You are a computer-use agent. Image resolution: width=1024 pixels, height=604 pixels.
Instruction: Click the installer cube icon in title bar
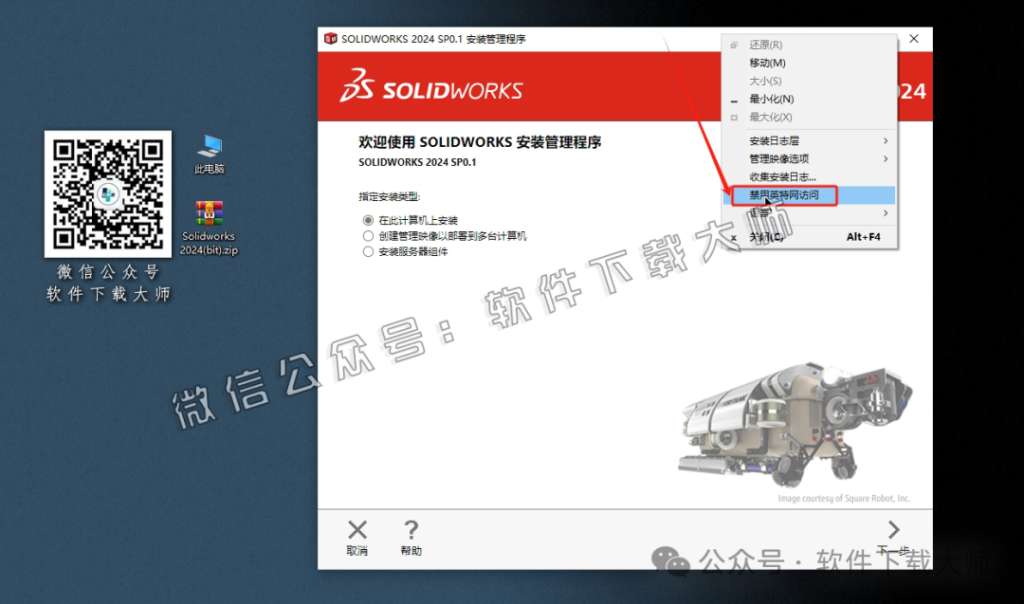(330, 38)
